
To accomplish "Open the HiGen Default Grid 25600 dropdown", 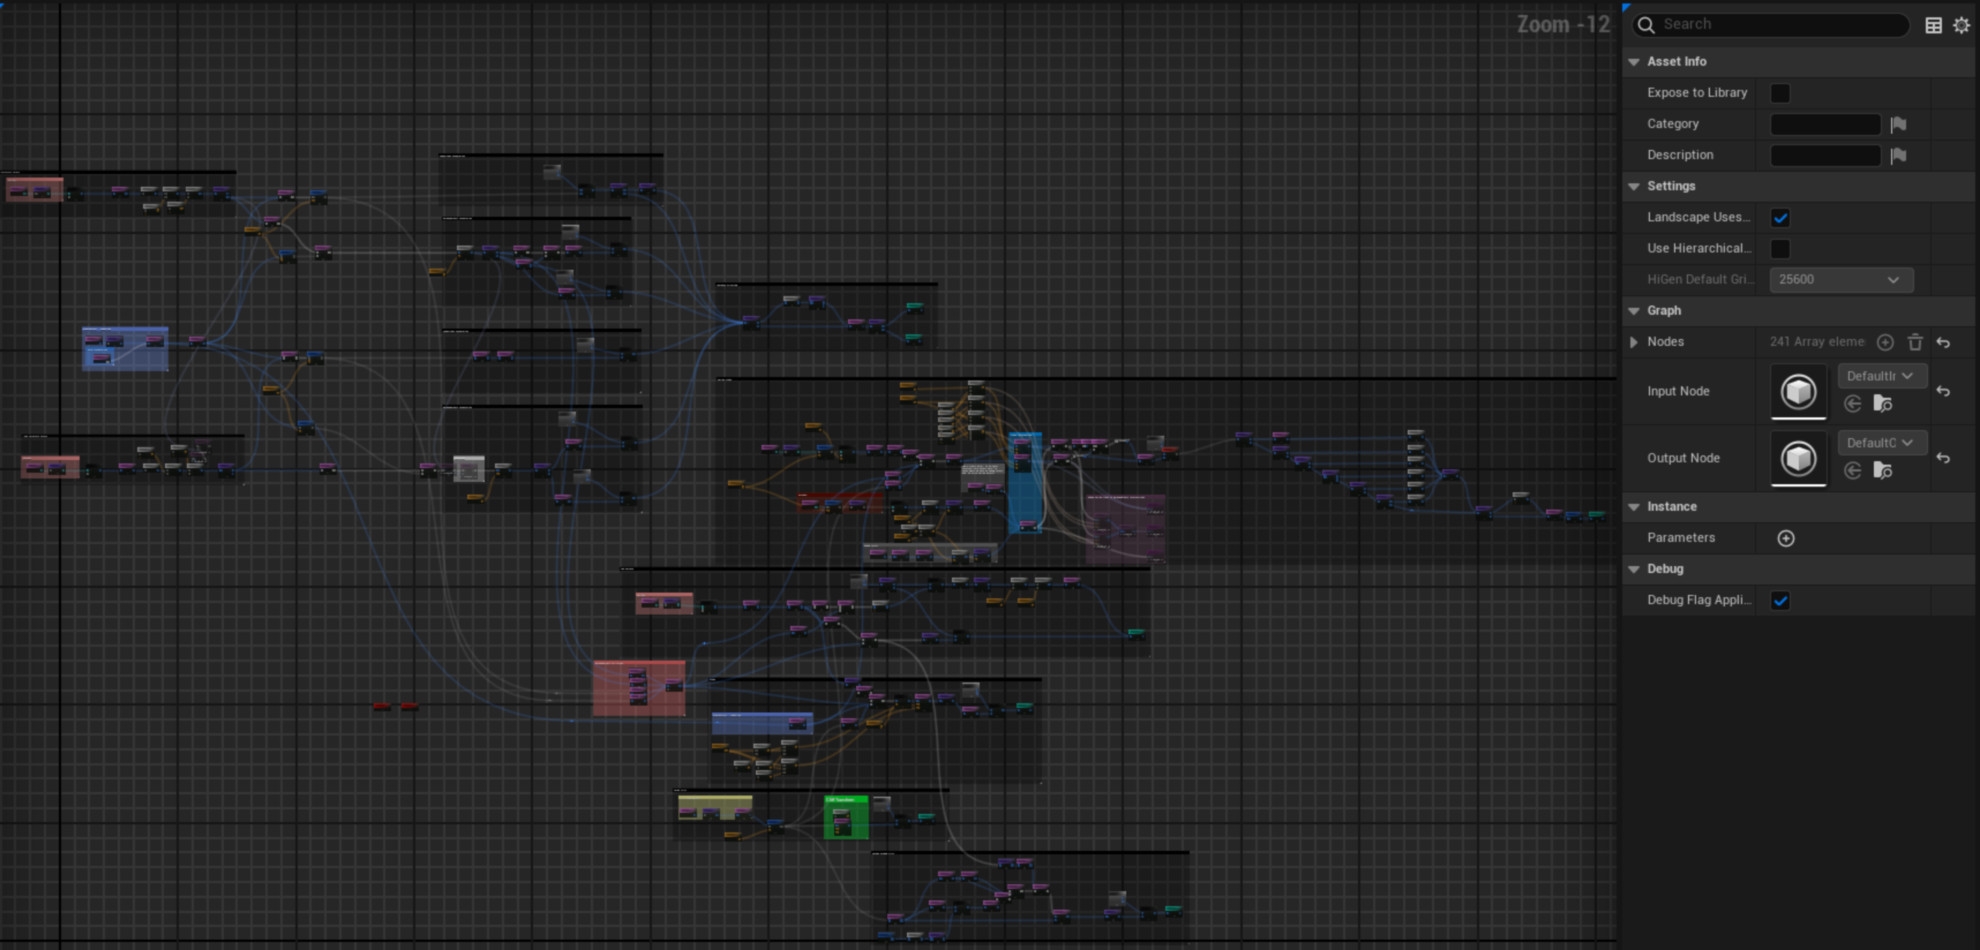I will tap(1840, 280).
